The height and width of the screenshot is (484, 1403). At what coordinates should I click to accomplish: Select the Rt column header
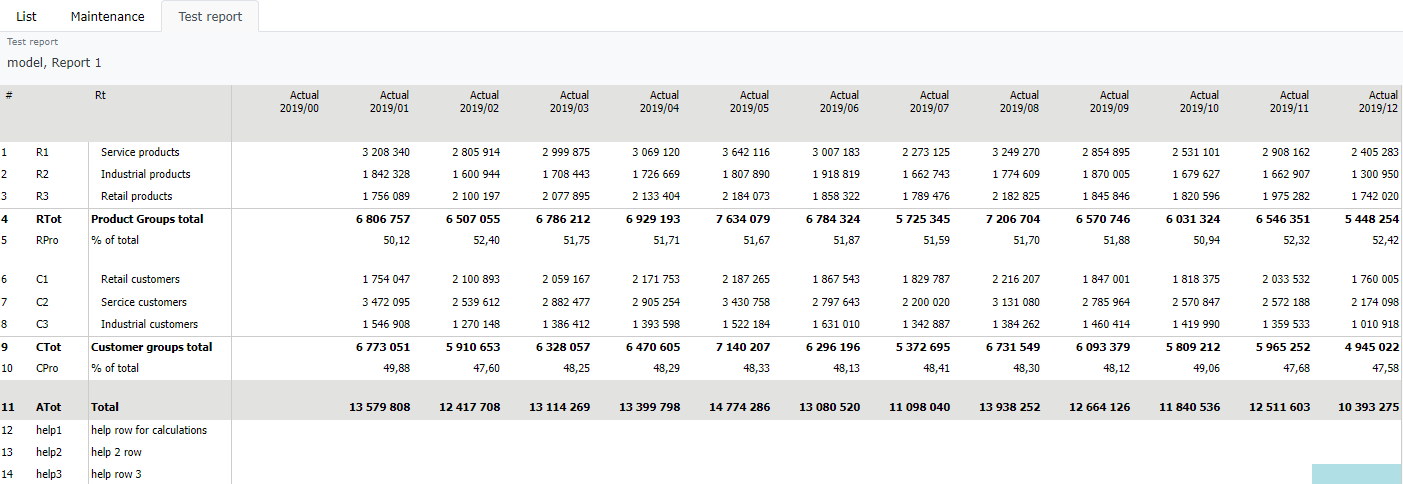pos(100,95)
